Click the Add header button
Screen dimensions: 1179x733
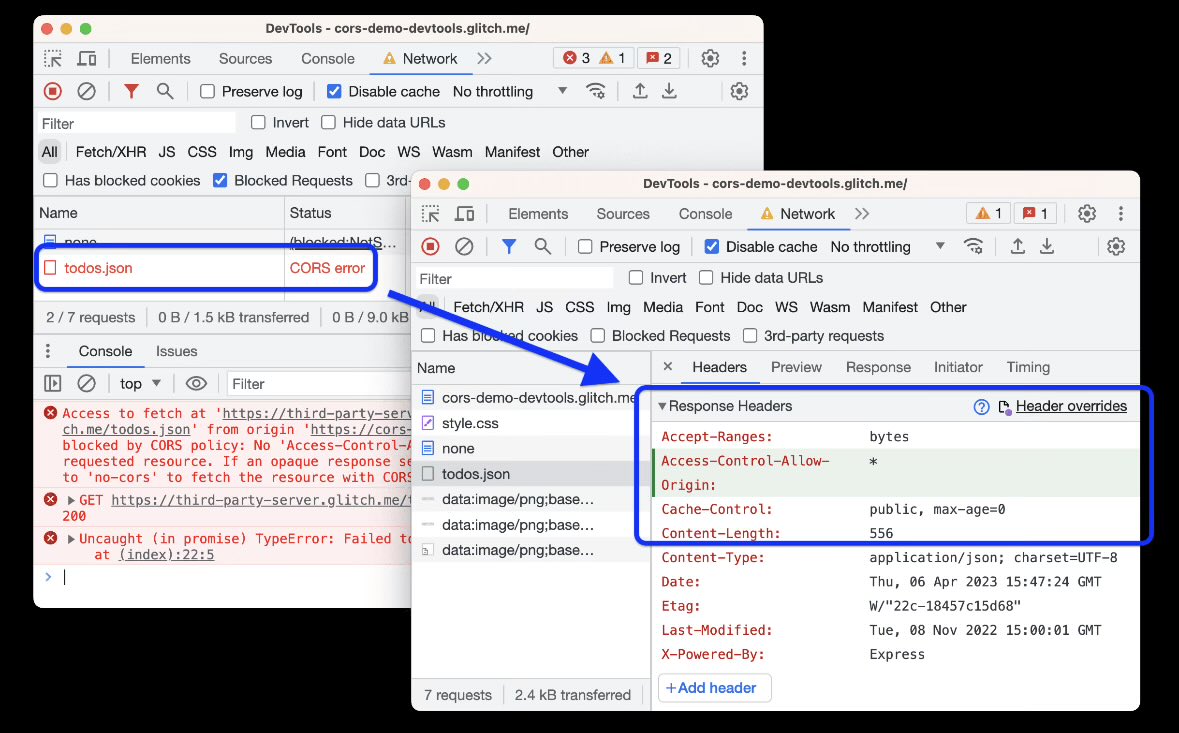[714, 688]
